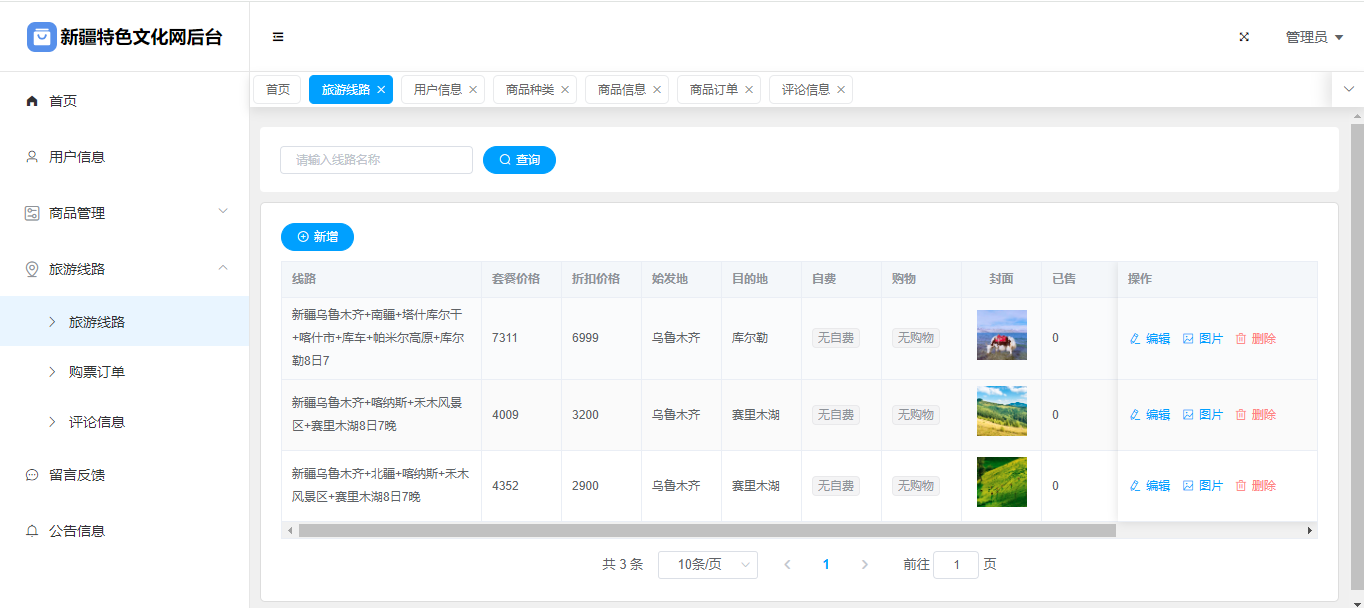Close the 商品订单 tab
1364x608 pixels.
click(749, 90)
